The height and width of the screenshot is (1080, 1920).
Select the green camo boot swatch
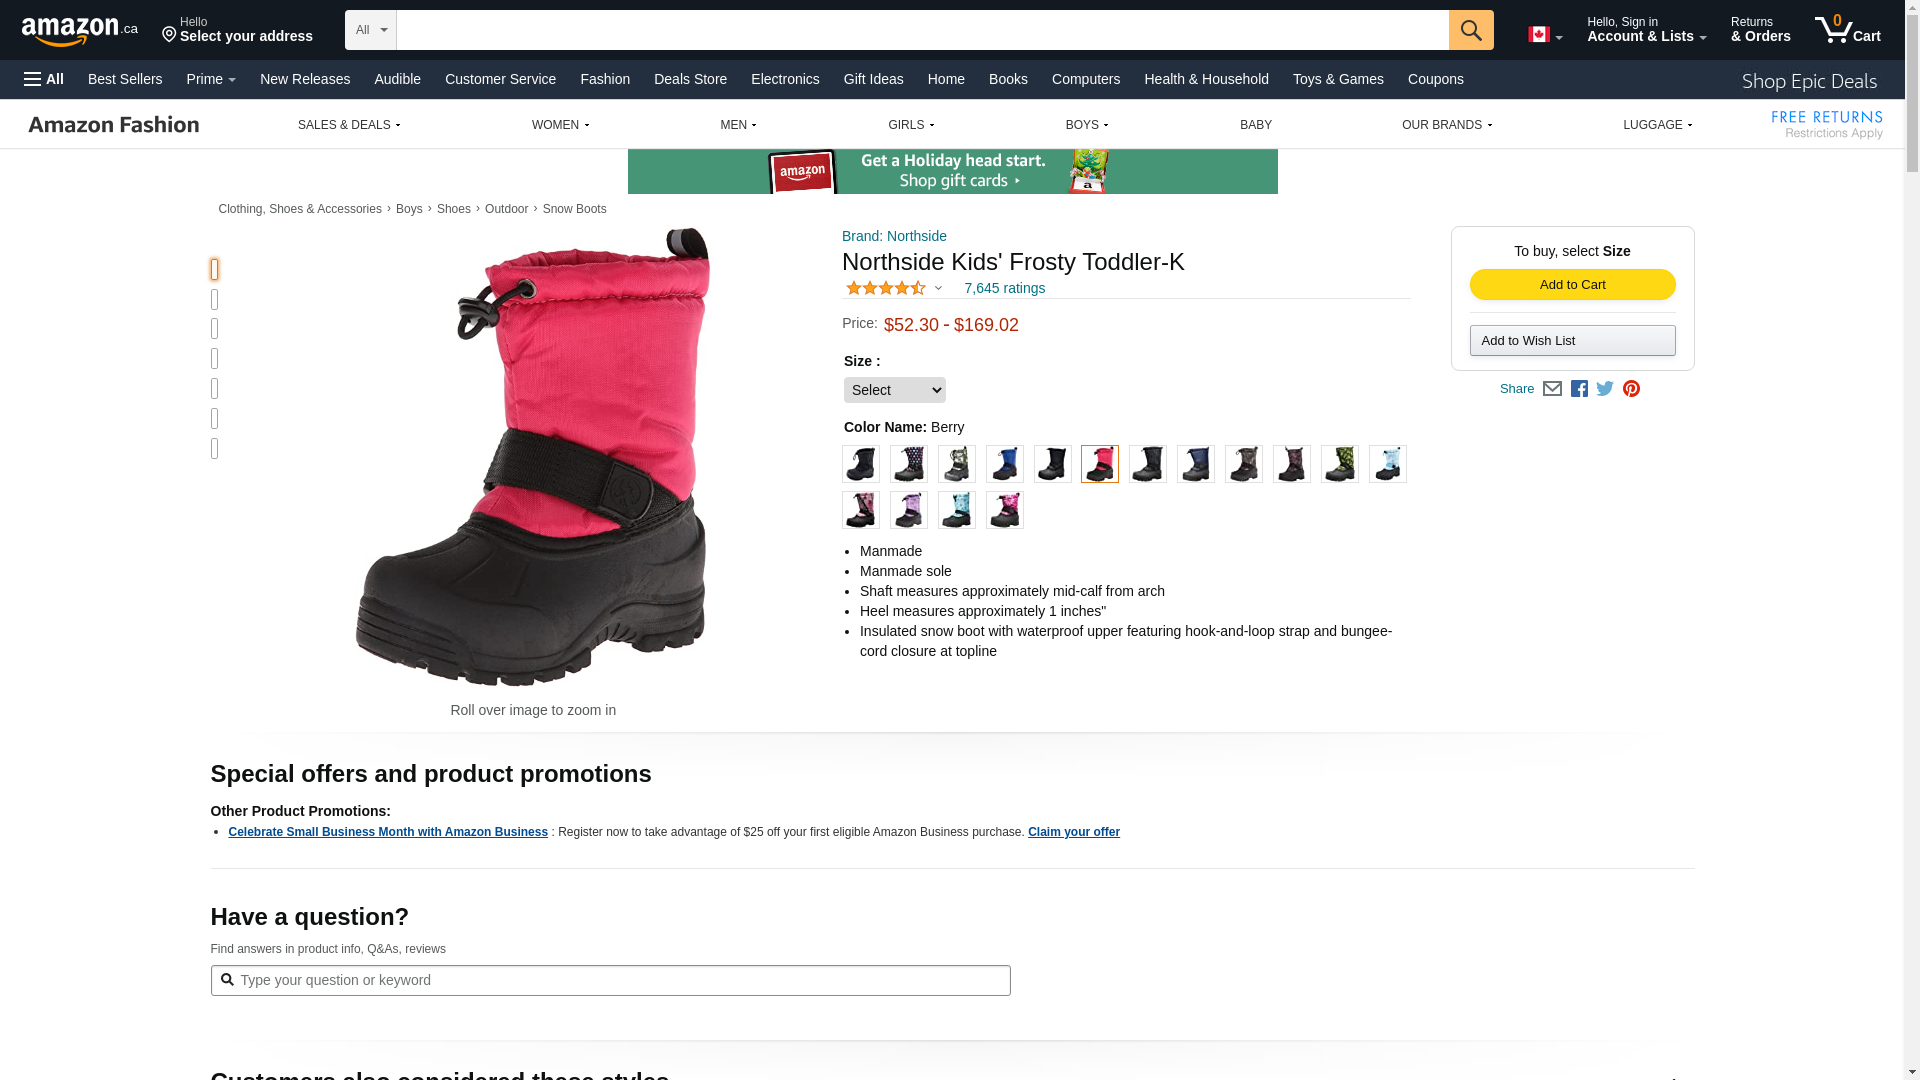1340,464
